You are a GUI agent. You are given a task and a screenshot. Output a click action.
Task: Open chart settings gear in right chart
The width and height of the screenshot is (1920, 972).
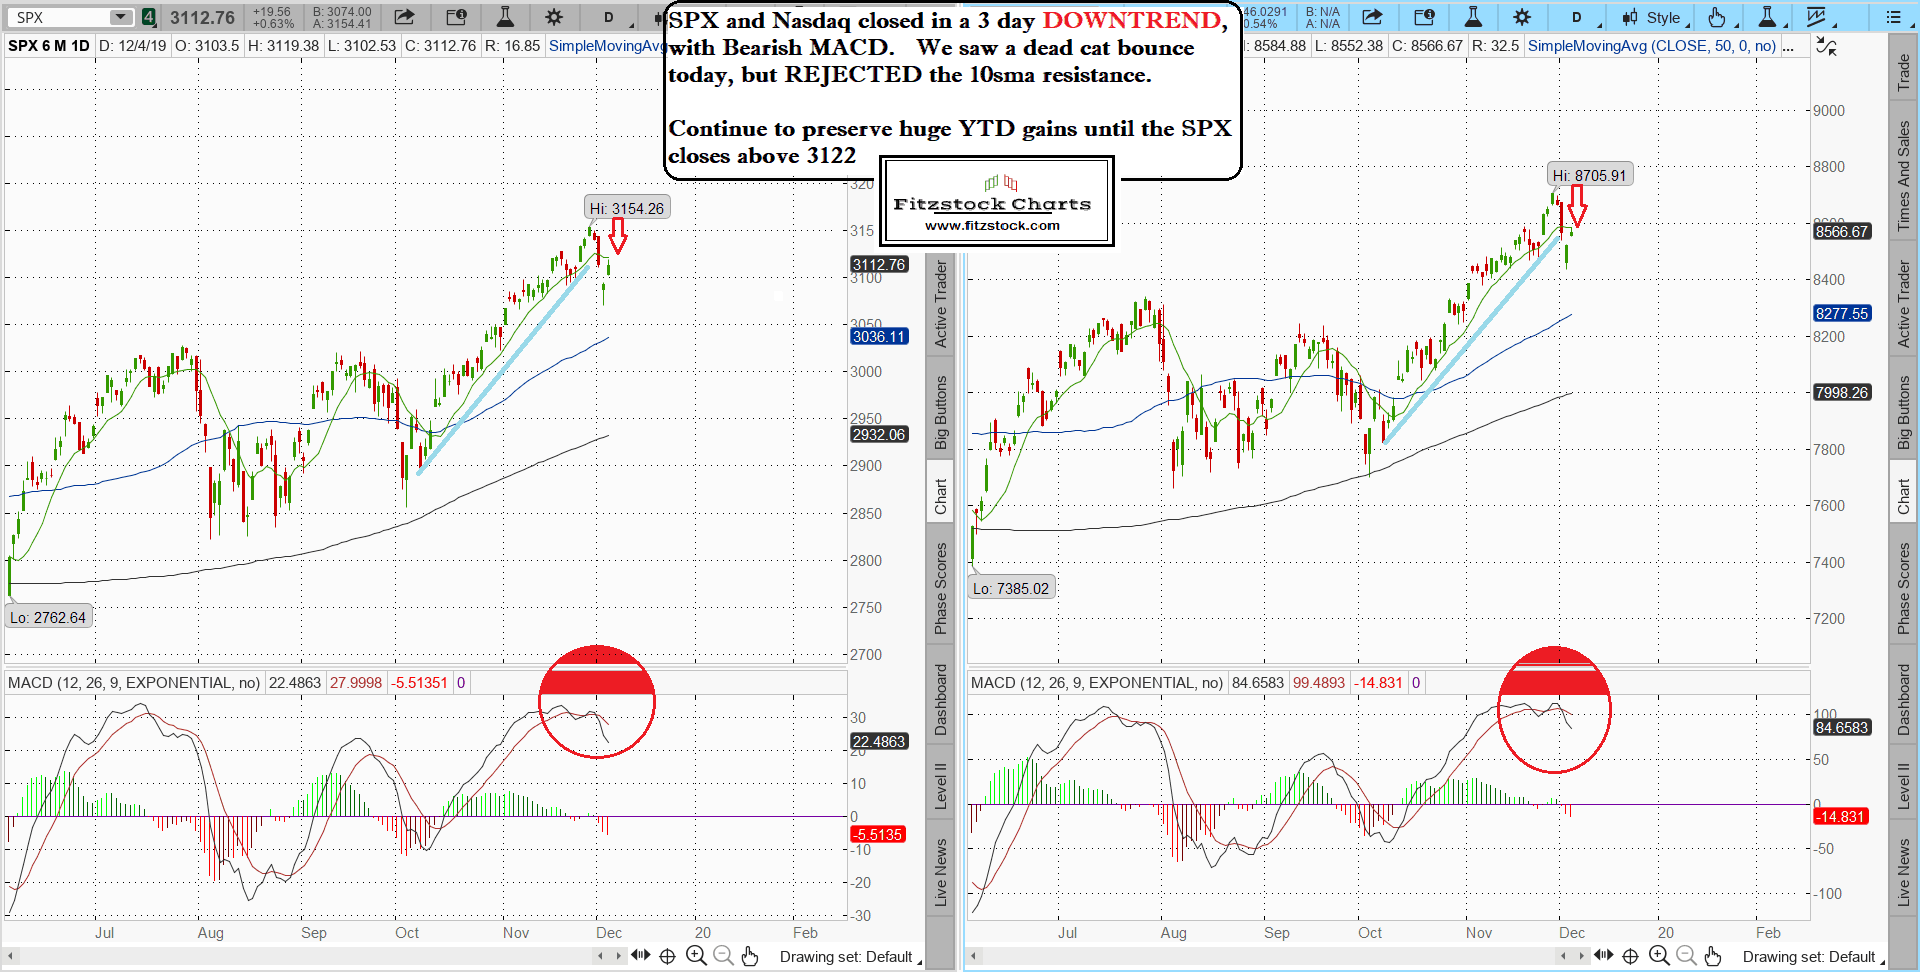click(1521, 17)
